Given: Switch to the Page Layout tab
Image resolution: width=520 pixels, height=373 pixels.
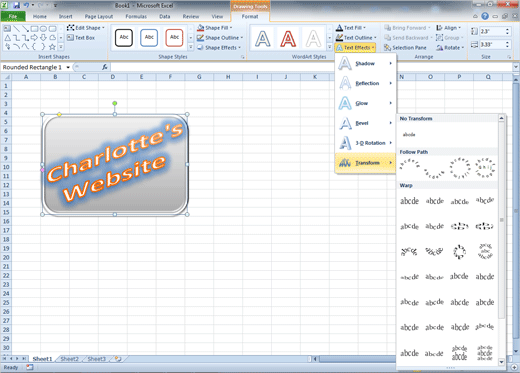Looking at the screenshot, I should pyautogui.click(x=99, y=16).
